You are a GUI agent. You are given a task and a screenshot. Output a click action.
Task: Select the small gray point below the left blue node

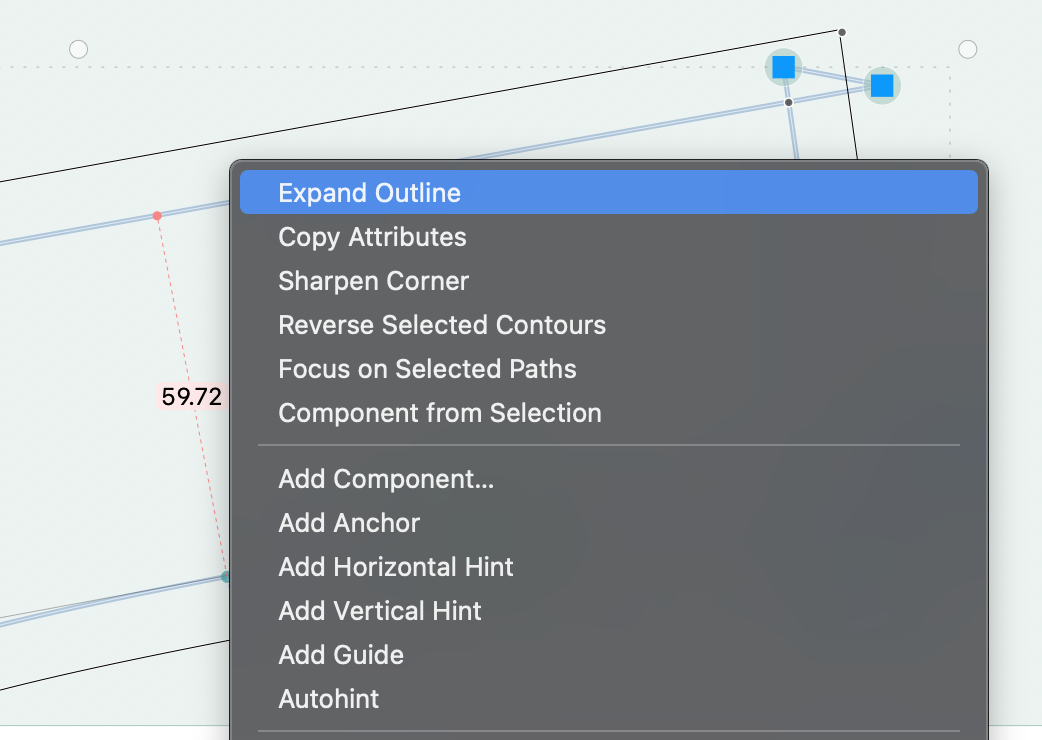[789, 102]
